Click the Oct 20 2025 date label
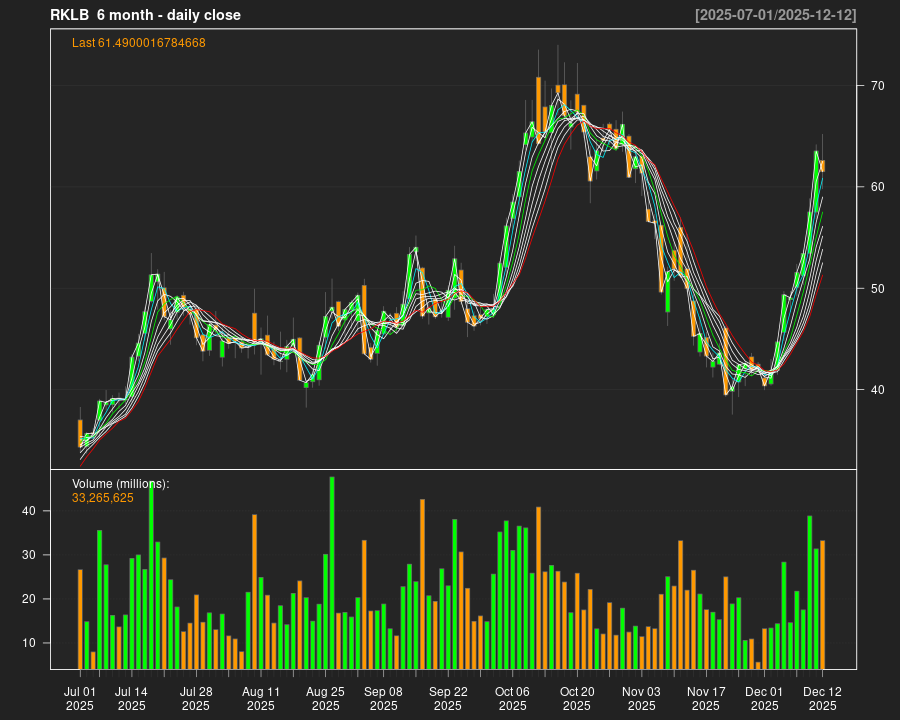900x720 pixels. tap(577, 698)
